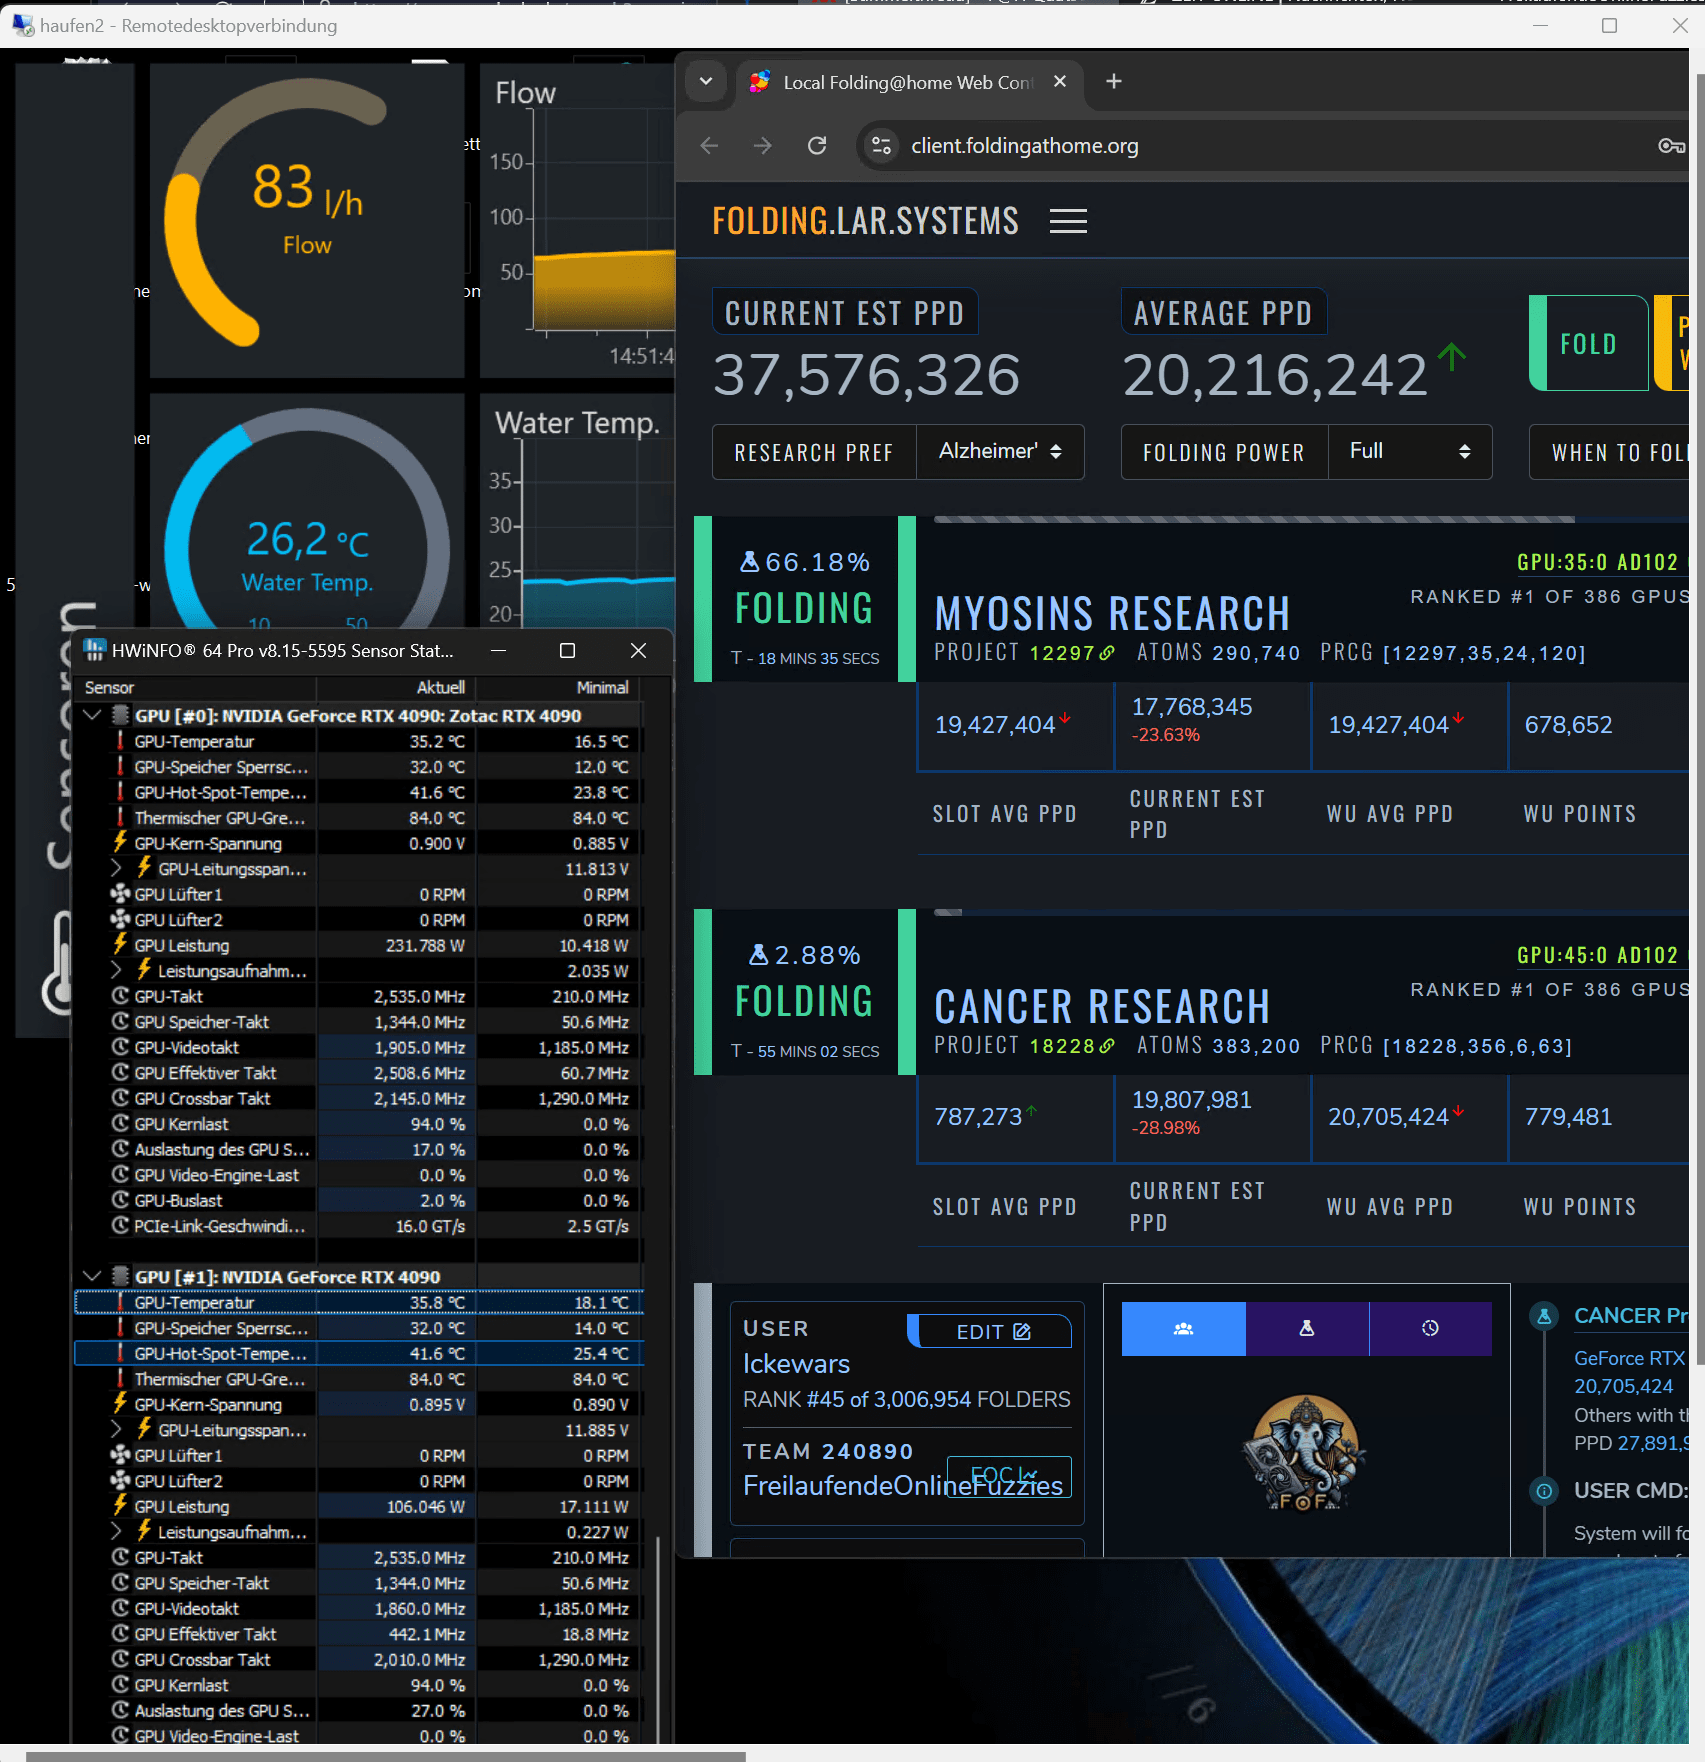
Task: Click the CANCER RESEARCH project heading
Action: coord(1102,1006)
